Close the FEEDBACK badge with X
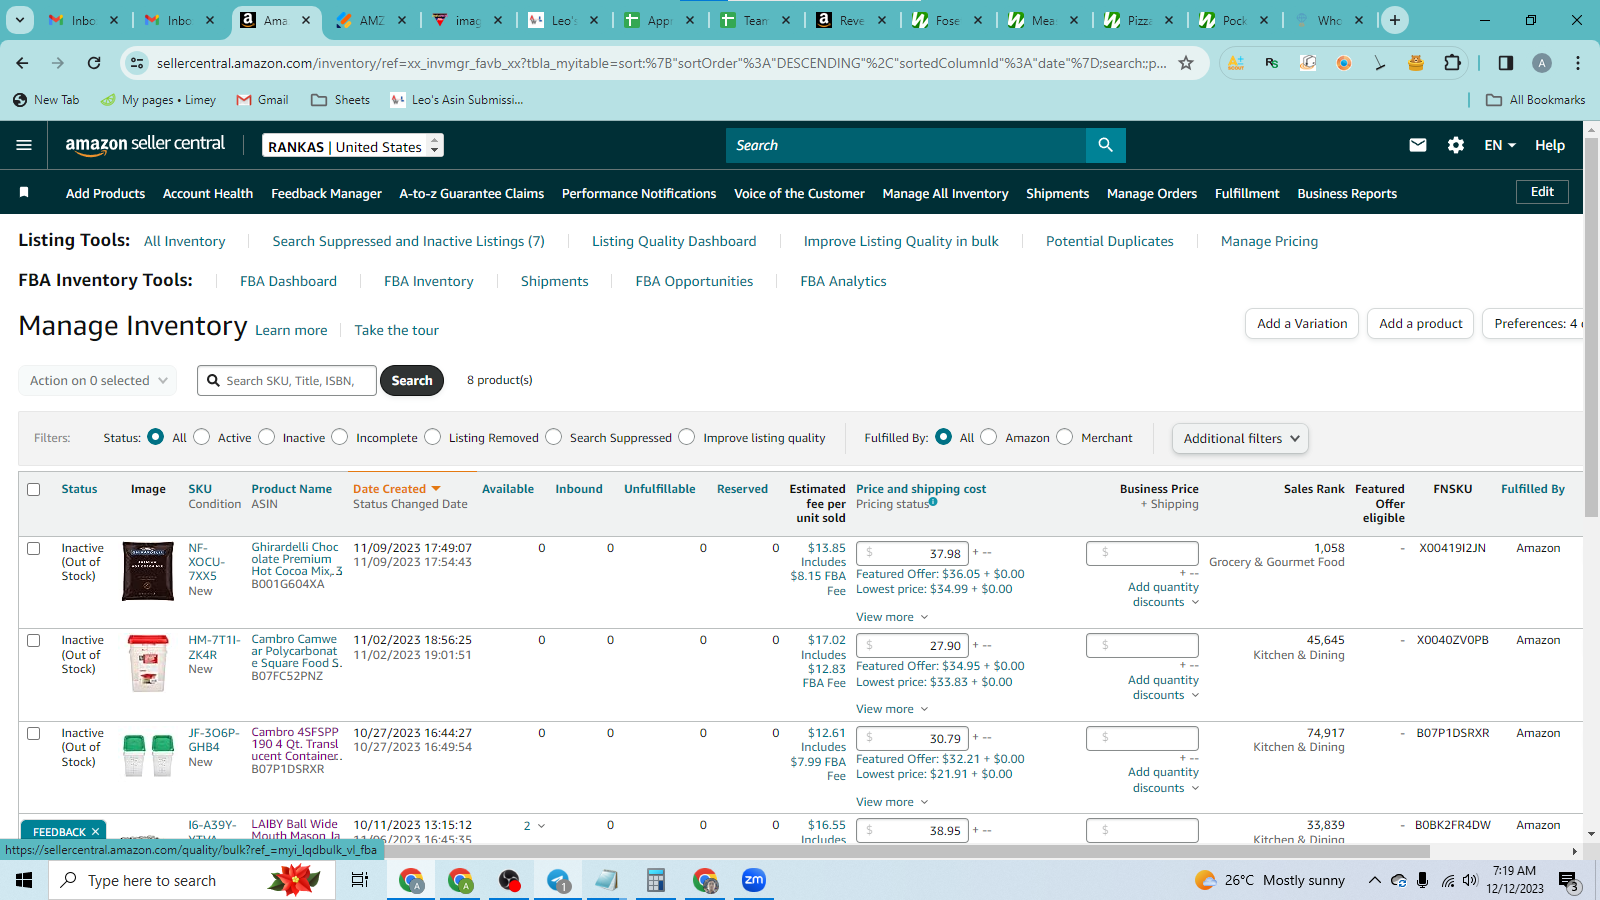1600x900 pixels. pos(96,831)
